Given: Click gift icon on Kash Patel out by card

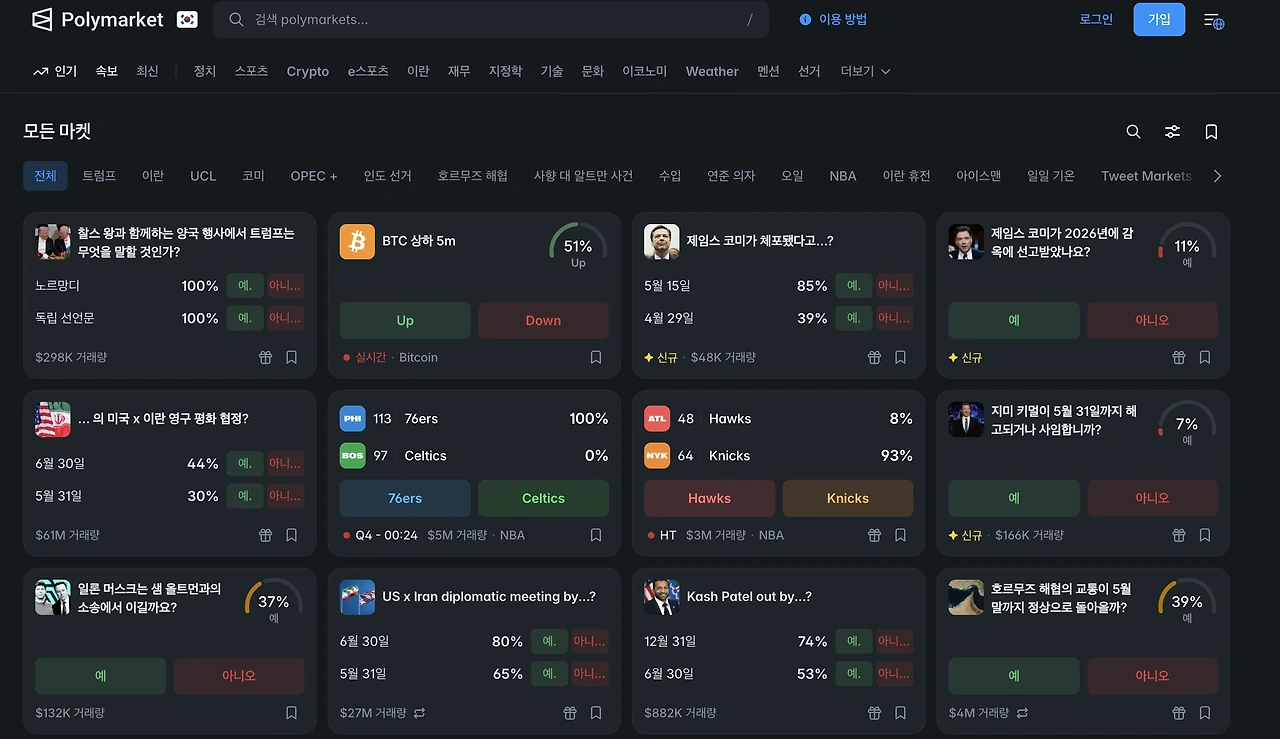Looking at the screenshot, I should 874,713.
